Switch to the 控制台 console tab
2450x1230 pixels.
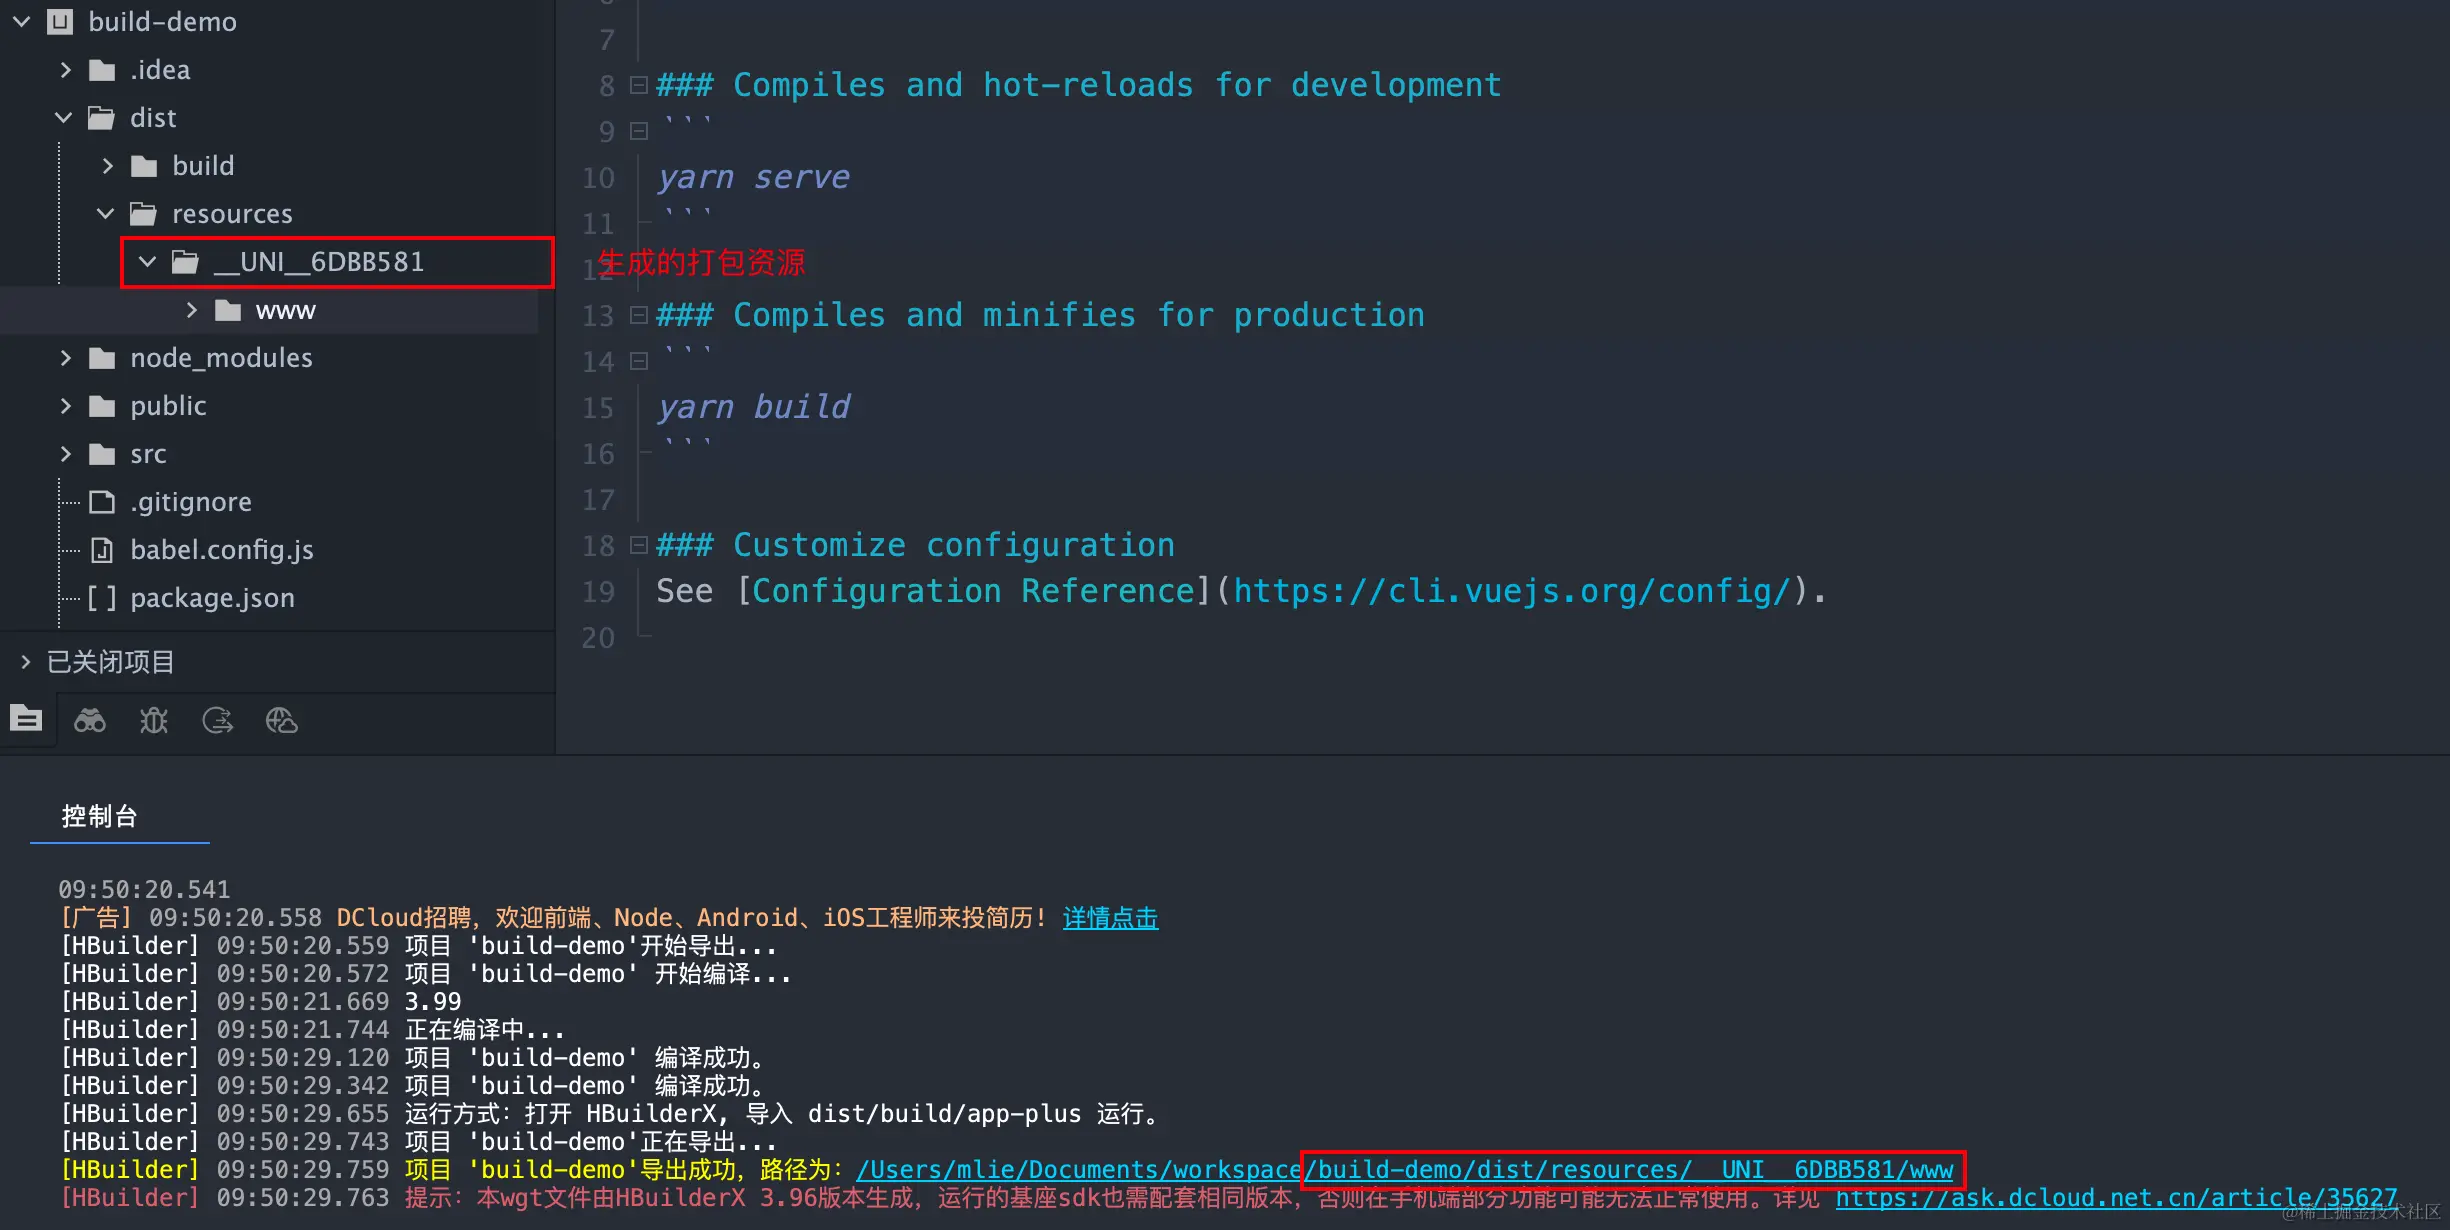(99, 816)
